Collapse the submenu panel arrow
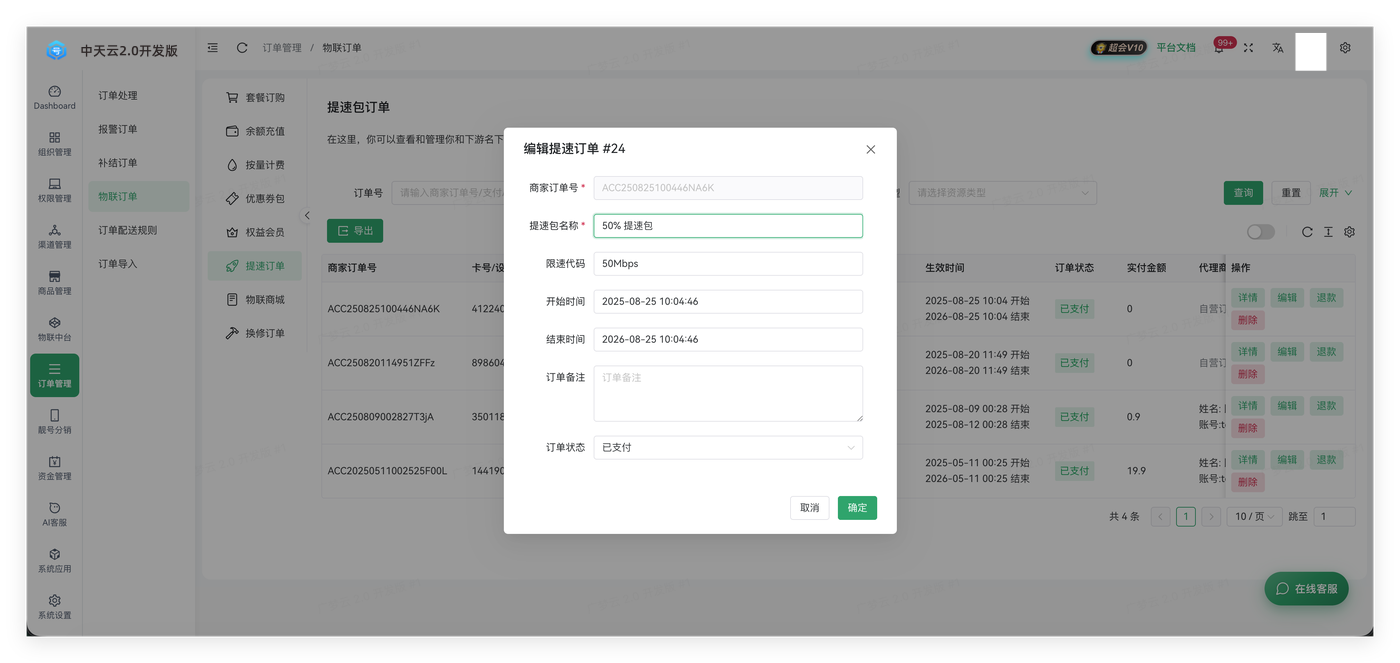This screenshot has width=1400, height=663. point(307,215)
